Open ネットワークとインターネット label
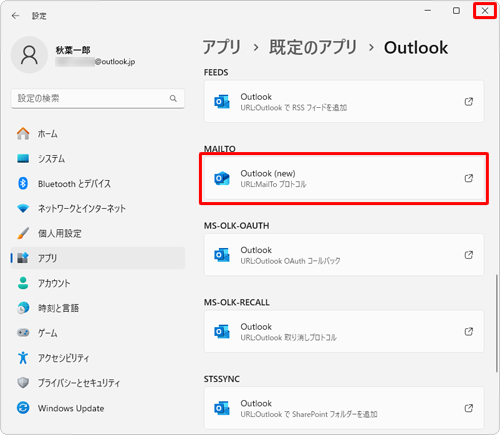The image size is (500, 435). pyautogui.click(x=82, y=209)
